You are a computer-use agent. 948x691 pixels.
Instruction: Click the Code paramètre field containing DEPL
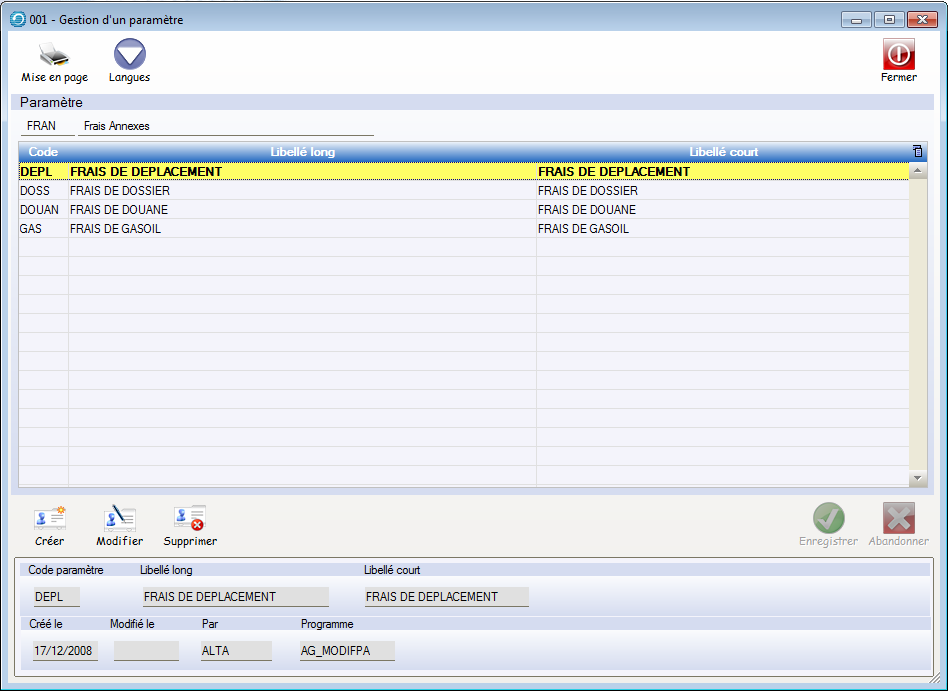tap(56, 597)
